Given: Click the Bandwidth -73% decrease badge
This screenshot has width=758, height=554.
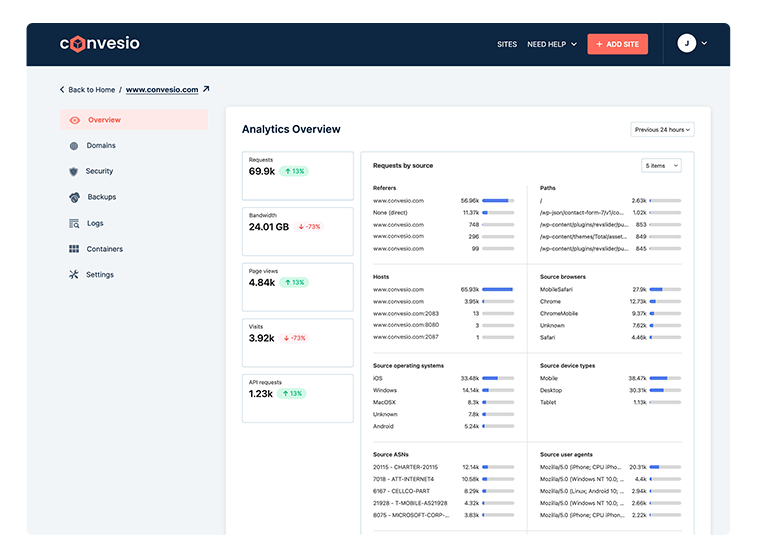Looking at the screenshot, I should tap(309, 227).
